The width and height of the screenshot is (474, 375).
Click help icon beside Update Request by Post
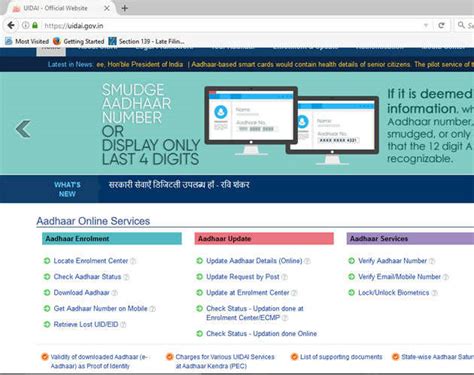pos(284,277)
